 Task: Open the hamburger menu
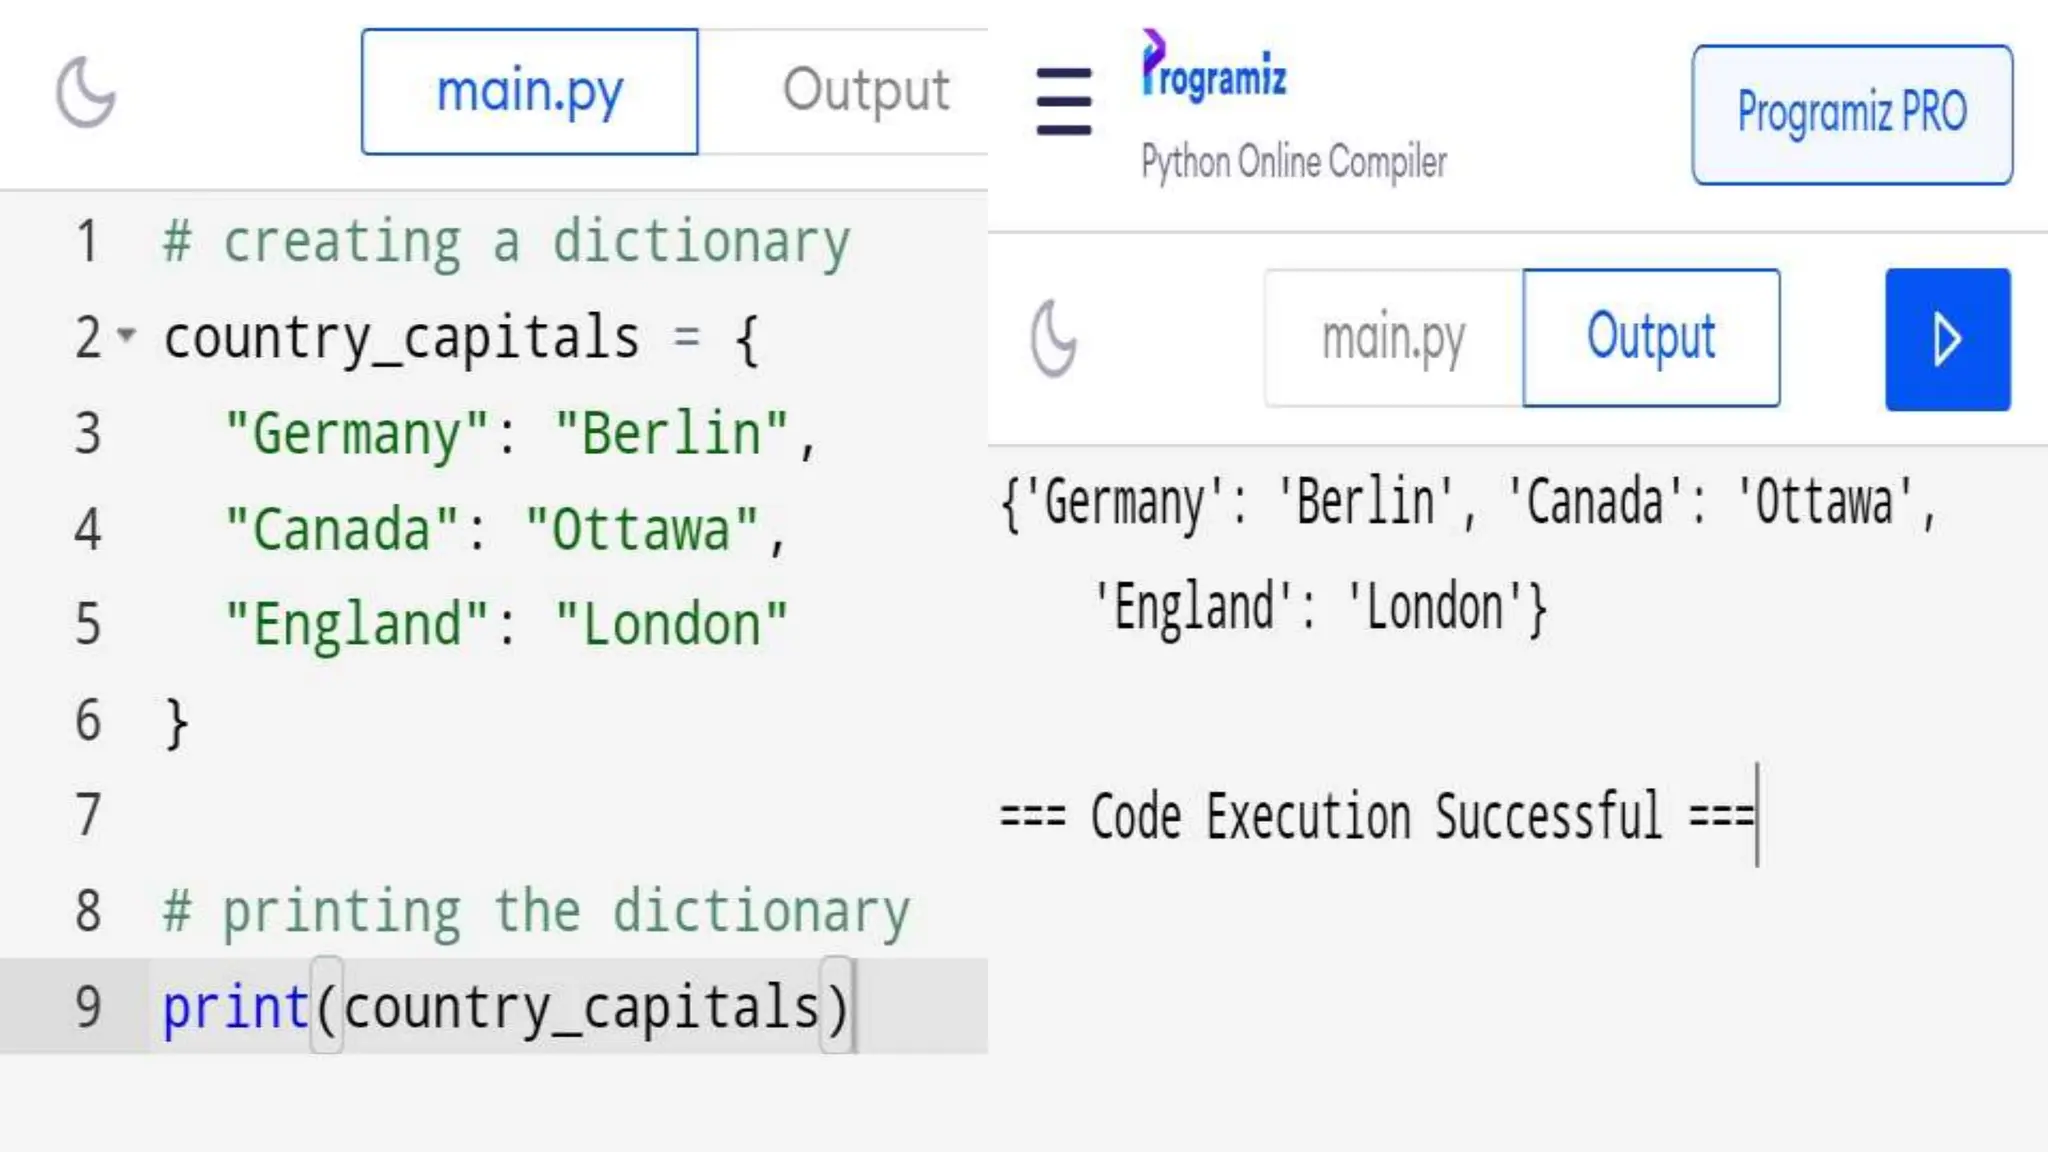click(1063, 101)
